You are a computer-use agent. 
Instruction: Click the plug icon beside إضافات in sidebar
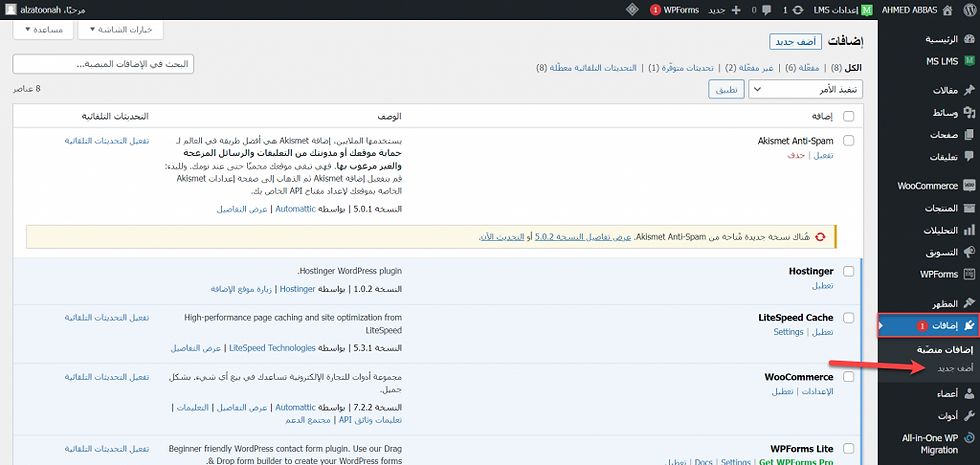coord(969,326)
